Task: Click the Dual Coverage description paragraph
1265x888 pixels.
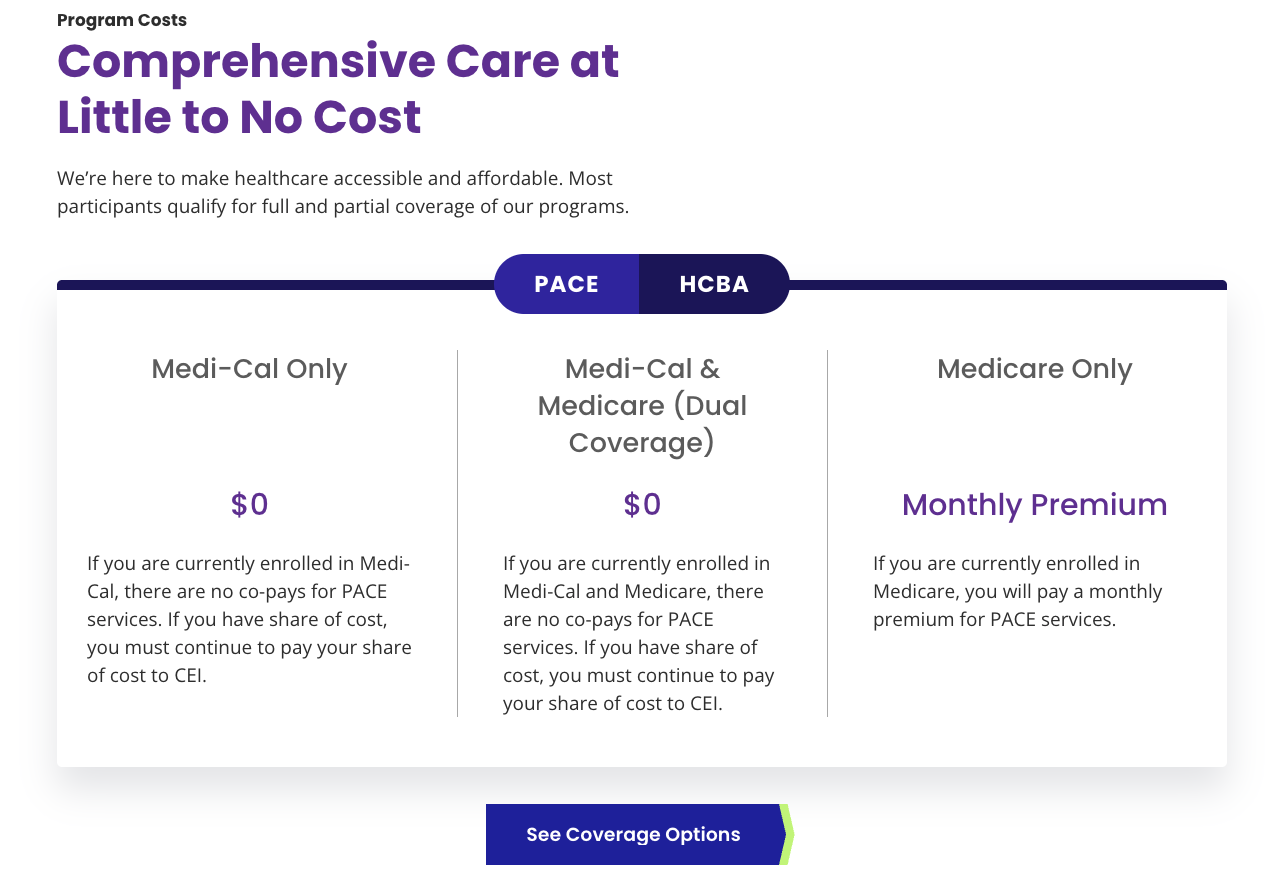Action: click(639, 633)
